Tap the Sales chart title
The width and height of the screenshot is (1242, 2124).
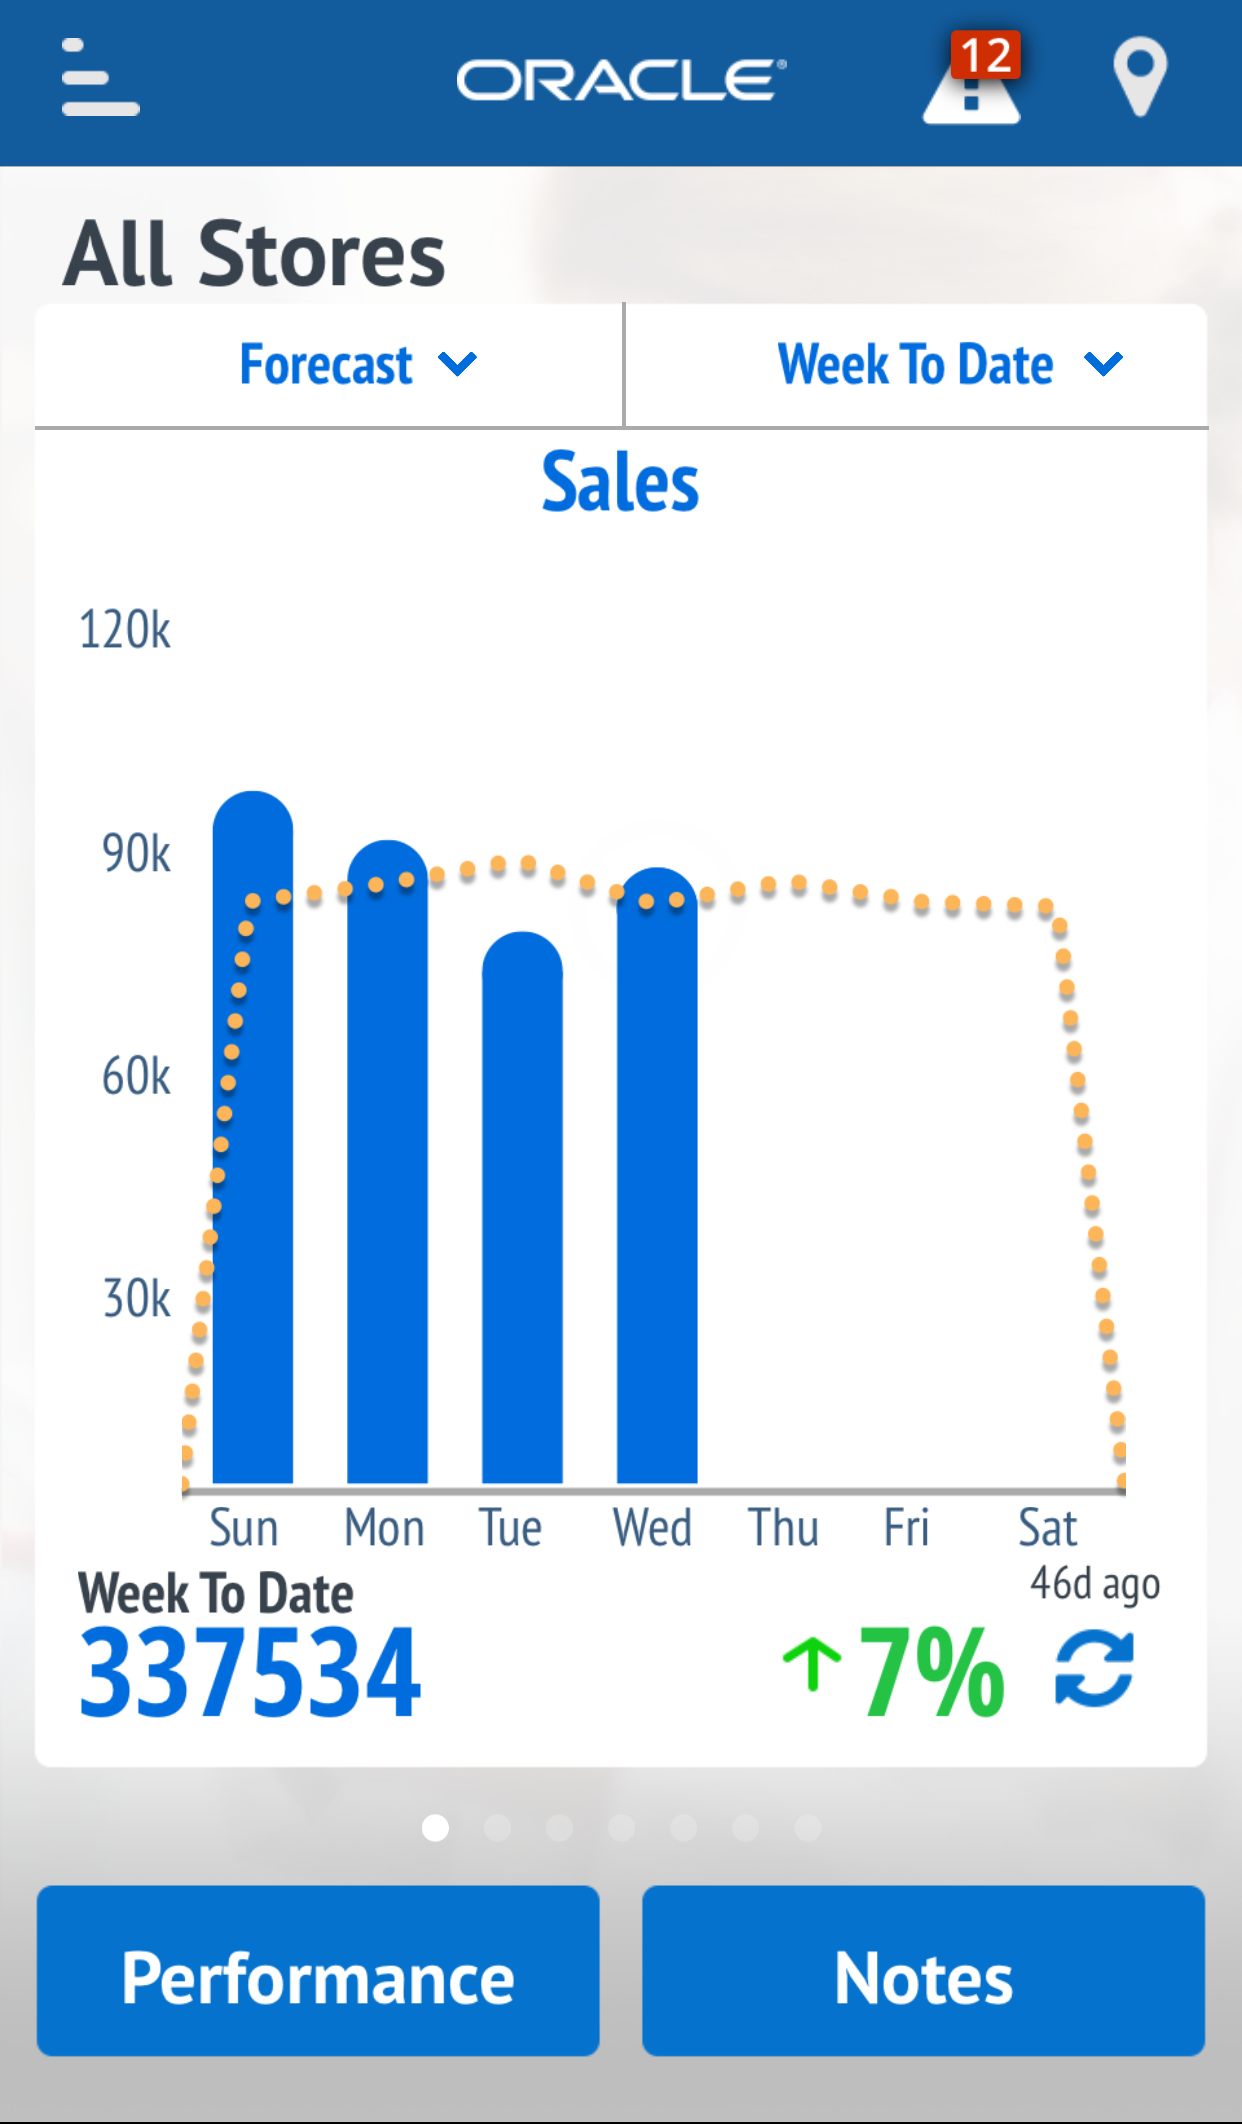pyautogui.click(x=620, y=482)
